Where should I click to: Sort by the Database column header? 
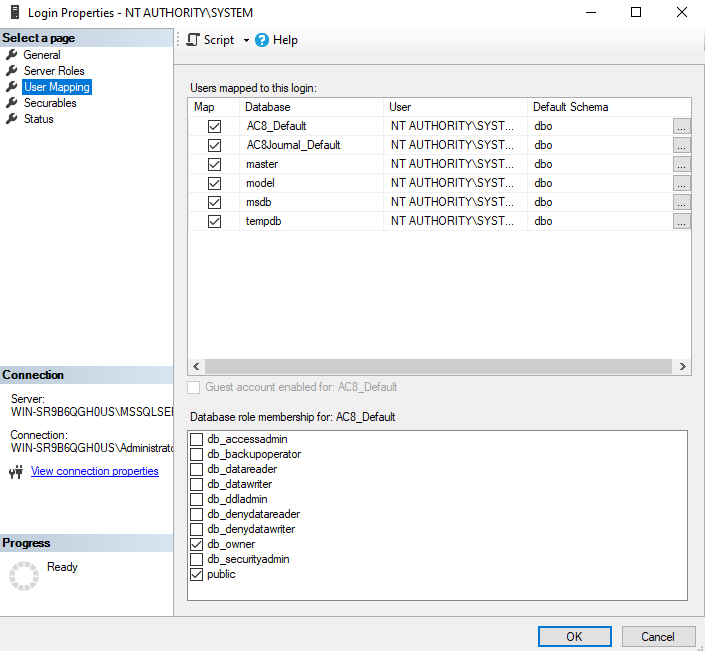(x=311, y=107)
